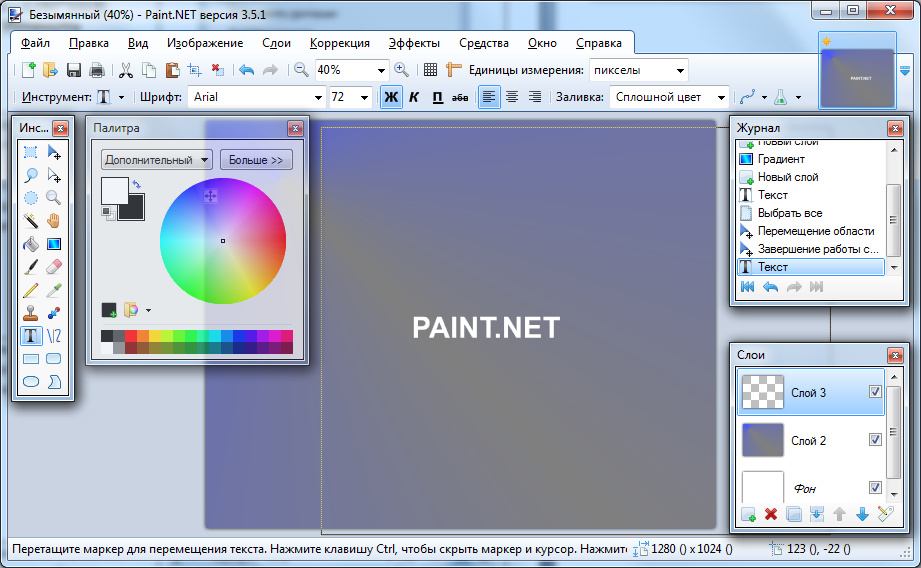Toggle Italic text formatting
This screenshot has height=568, width=921.
click(x=414, y=97)
